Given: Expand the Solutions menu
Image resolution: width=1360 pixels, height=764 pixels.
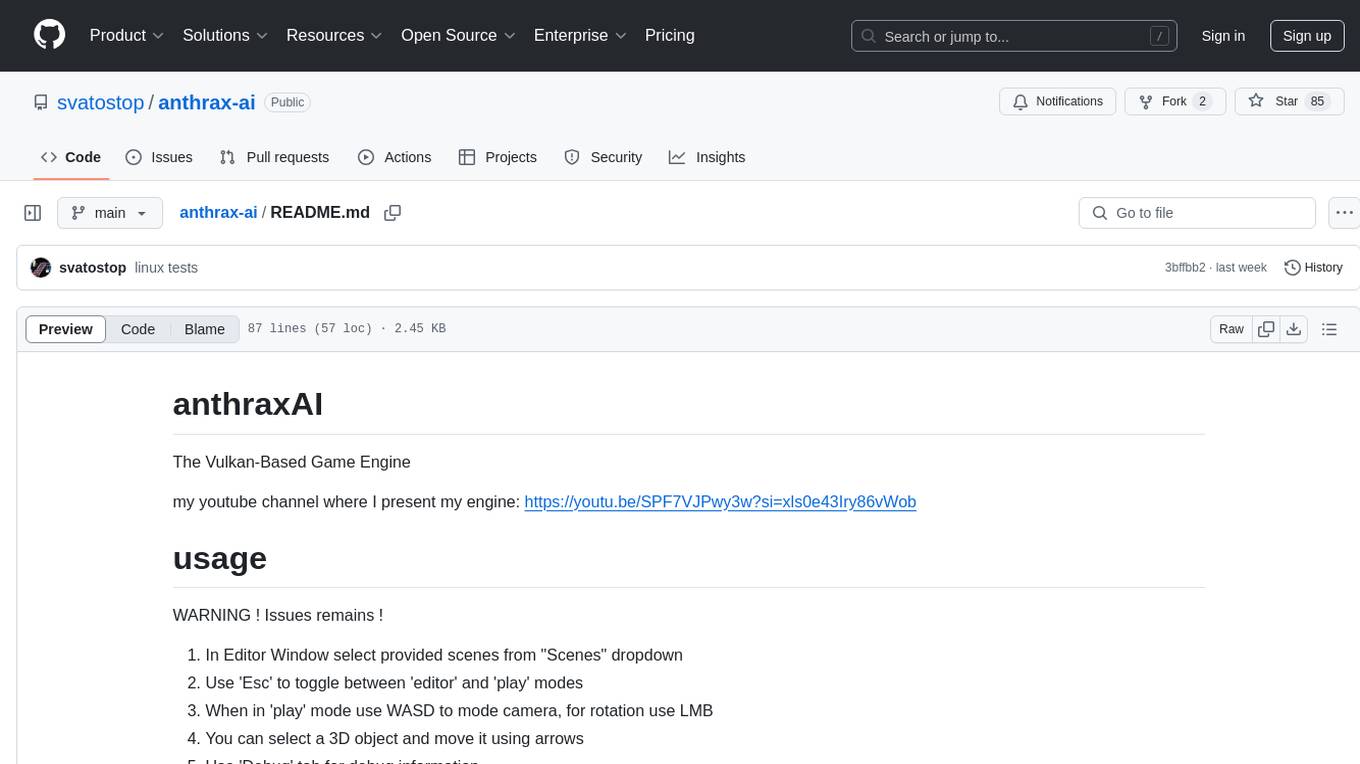Looking at the screenshot, I should point(225,35).
